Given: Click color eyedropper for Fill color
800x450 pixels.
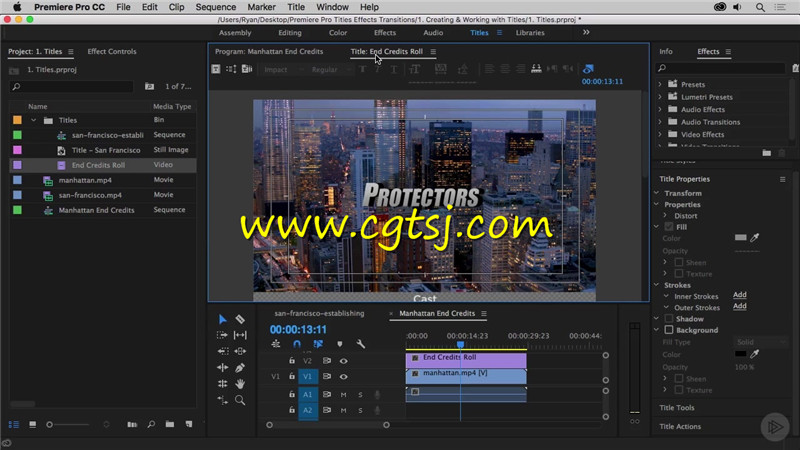Looking at the screenshot, I should pos(755,237).
